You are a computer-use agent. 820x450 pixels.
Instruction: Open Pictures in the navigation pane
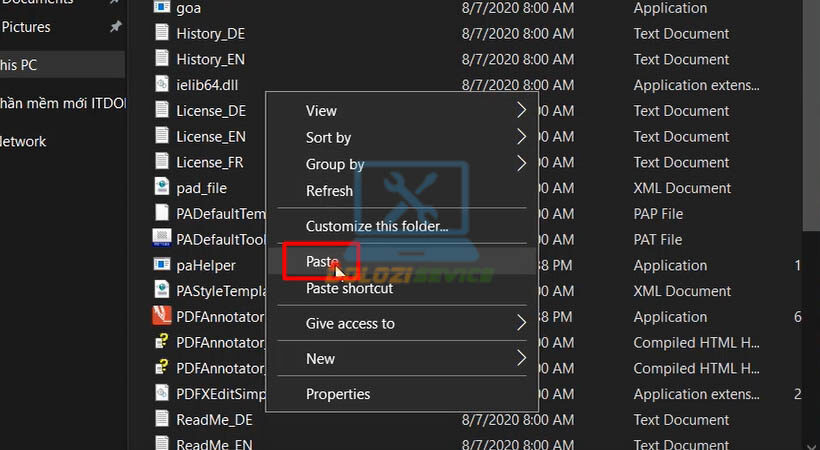pos(26,27)
